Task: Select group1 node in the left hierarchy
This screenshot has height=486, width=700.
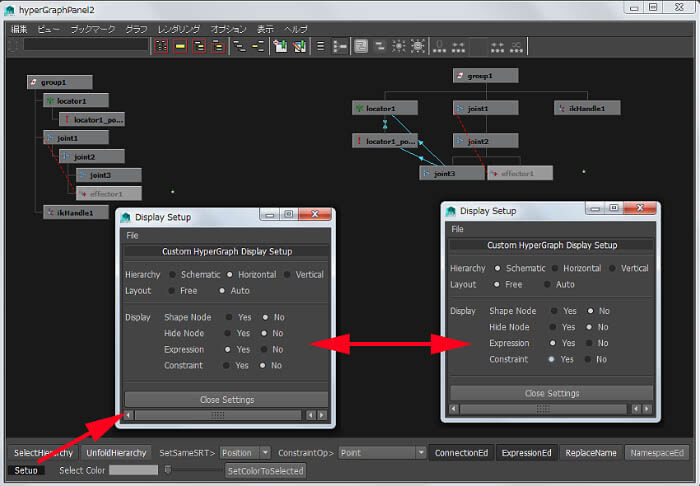Action: [60, 82]
